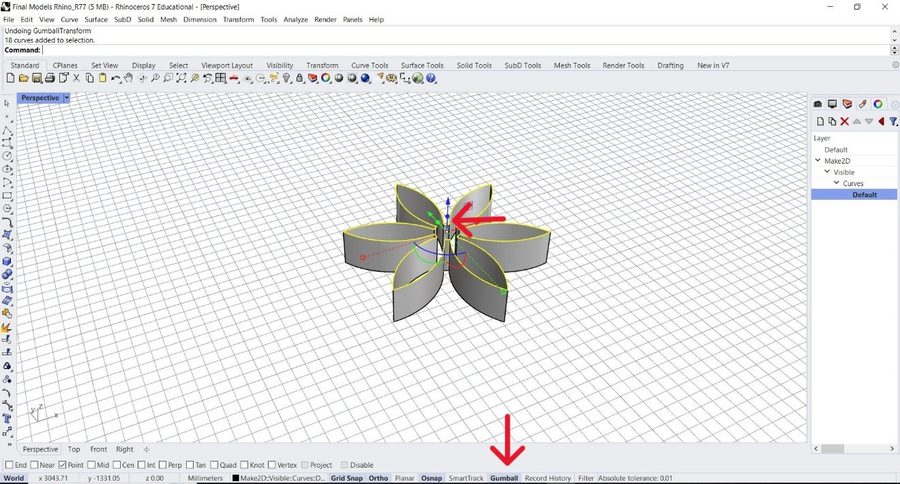This screenshot has height=484, width=900.
Task: Toggle Ortho in the status bar
Action: (x=378, y=478)
